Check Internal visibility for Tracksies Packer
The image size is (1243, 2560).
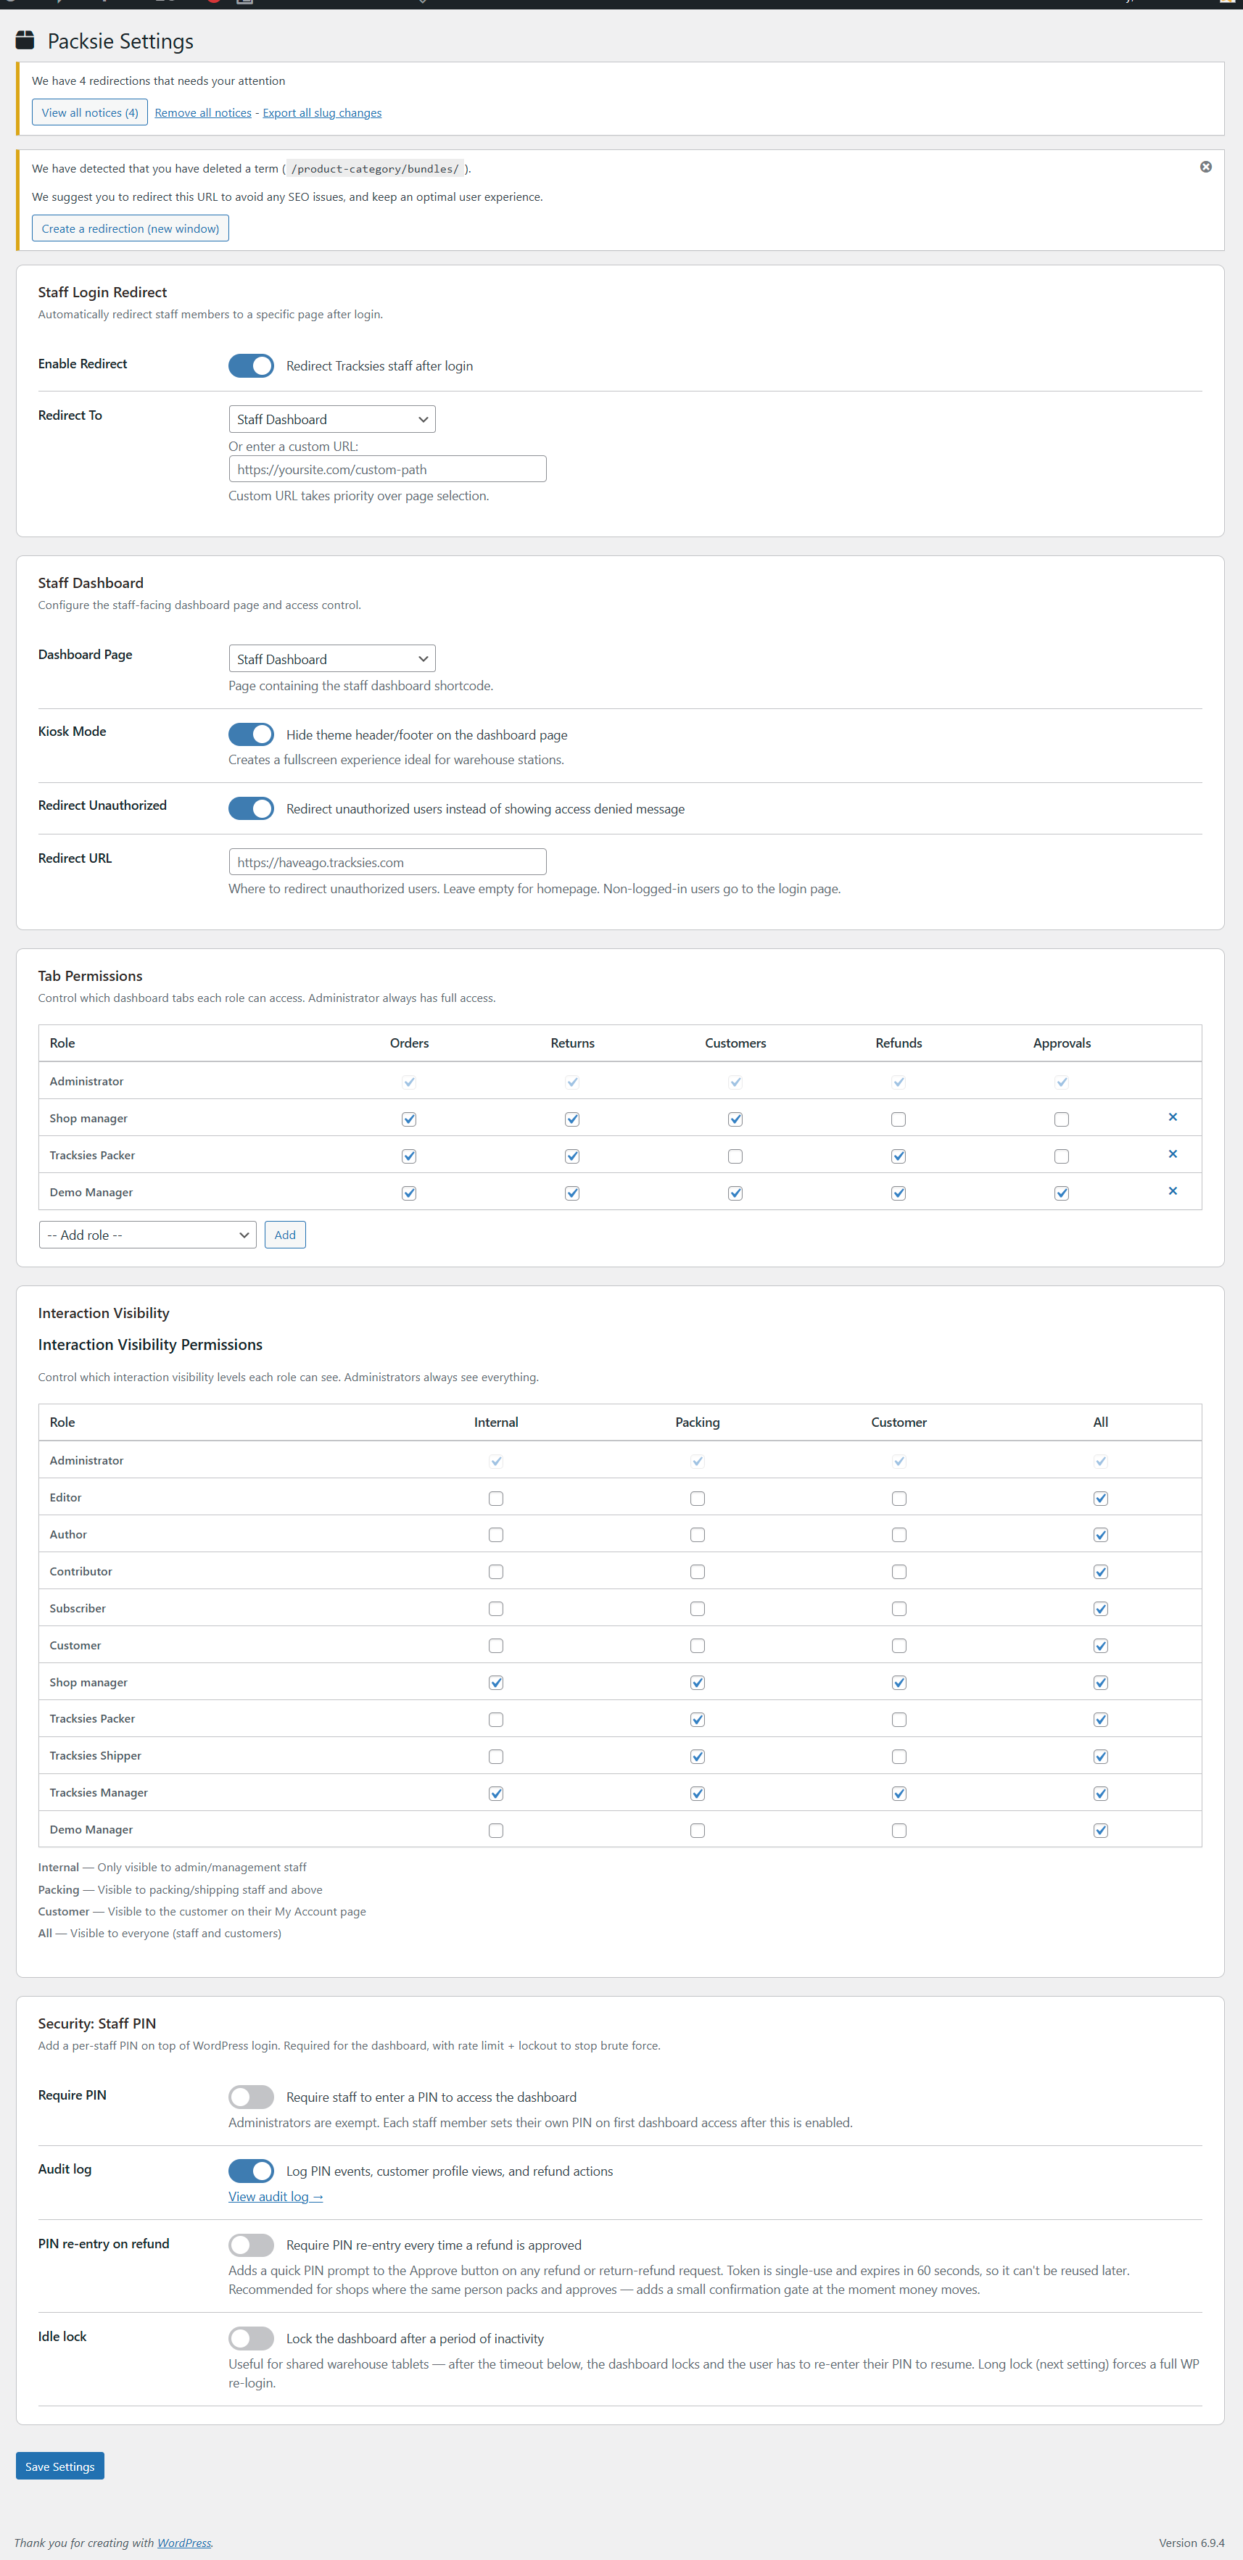pyautogui.click(x=496, y=1719)
